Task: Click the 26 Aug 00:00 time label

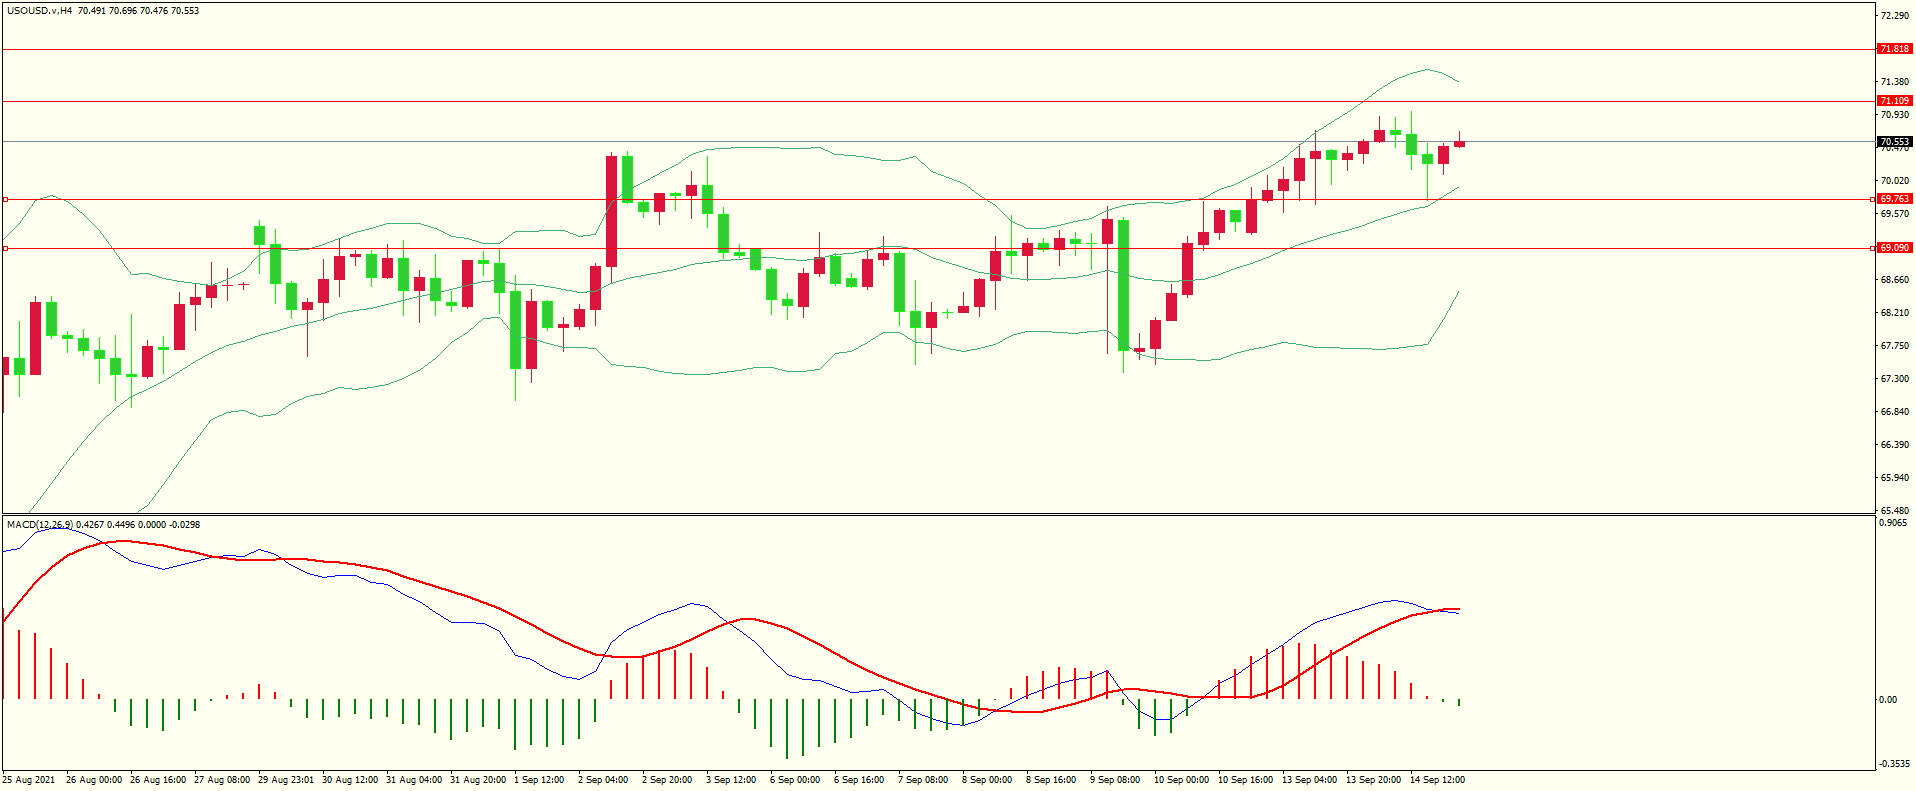Action: [94, 780]
